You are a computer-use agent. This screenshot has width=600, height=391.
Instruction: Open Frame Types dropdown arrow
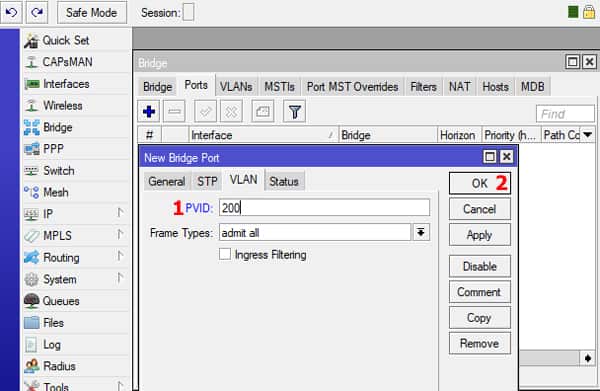click(x=421, y=232)
